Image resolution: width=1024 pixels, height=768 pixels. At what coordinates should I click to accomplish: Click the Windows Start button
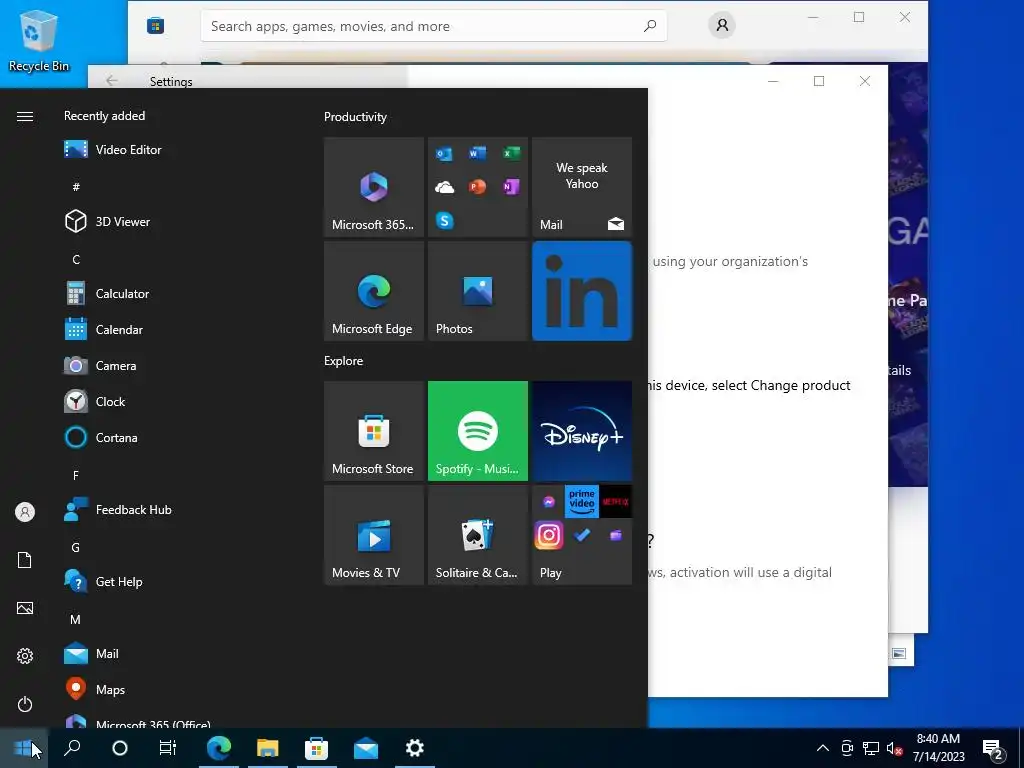24,748
